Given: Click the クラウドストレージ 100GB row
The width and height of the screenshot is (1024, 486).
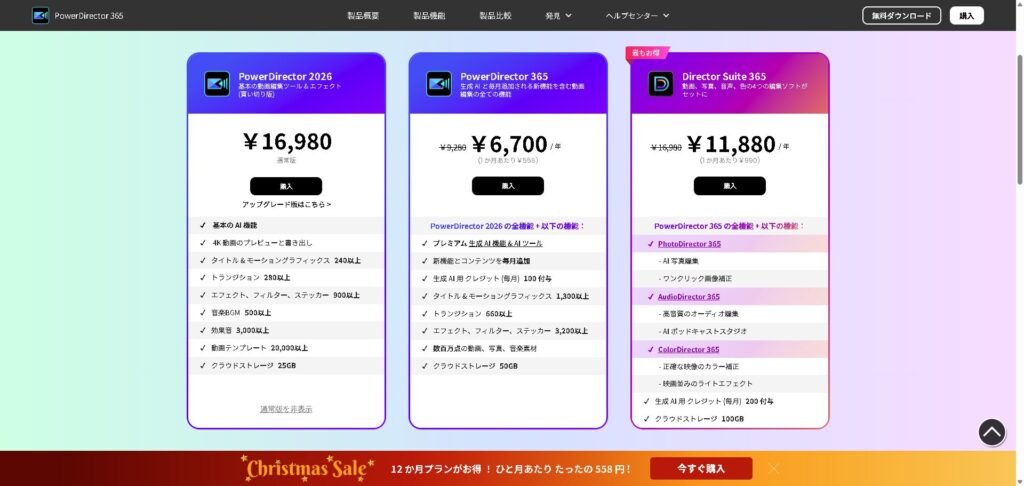Looking at the screenshot, I should pos(729,419).
